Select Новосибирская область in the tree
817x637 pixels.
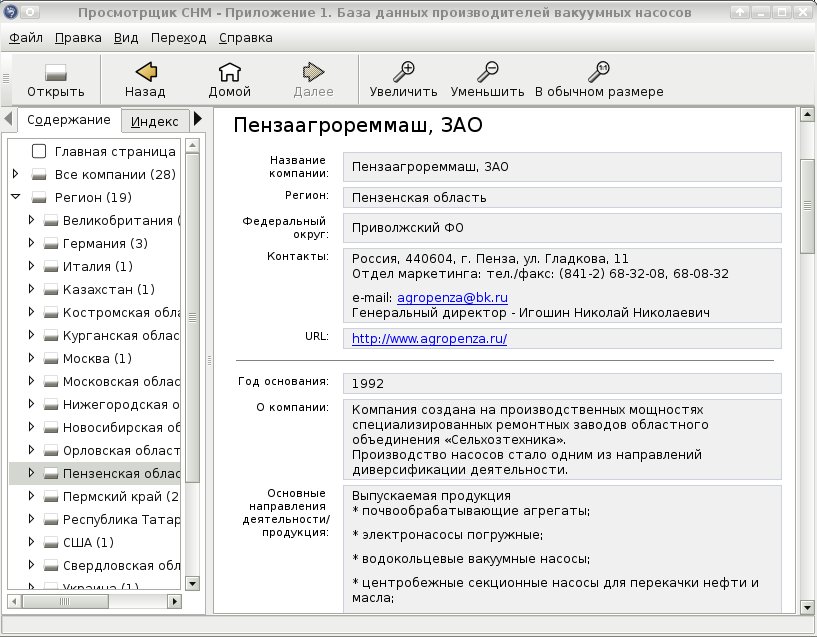coord(121,428)
